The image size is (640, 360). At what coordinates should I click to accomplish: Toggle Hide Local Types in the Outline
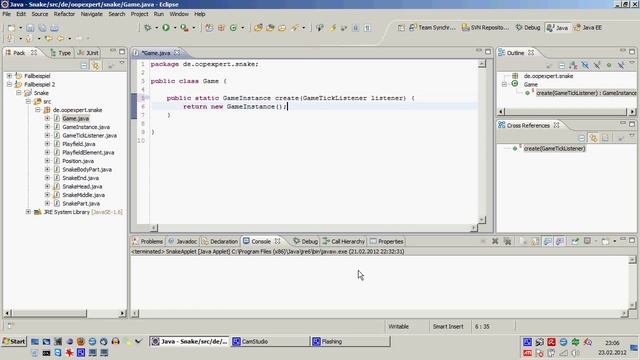(x=620, y=65)
